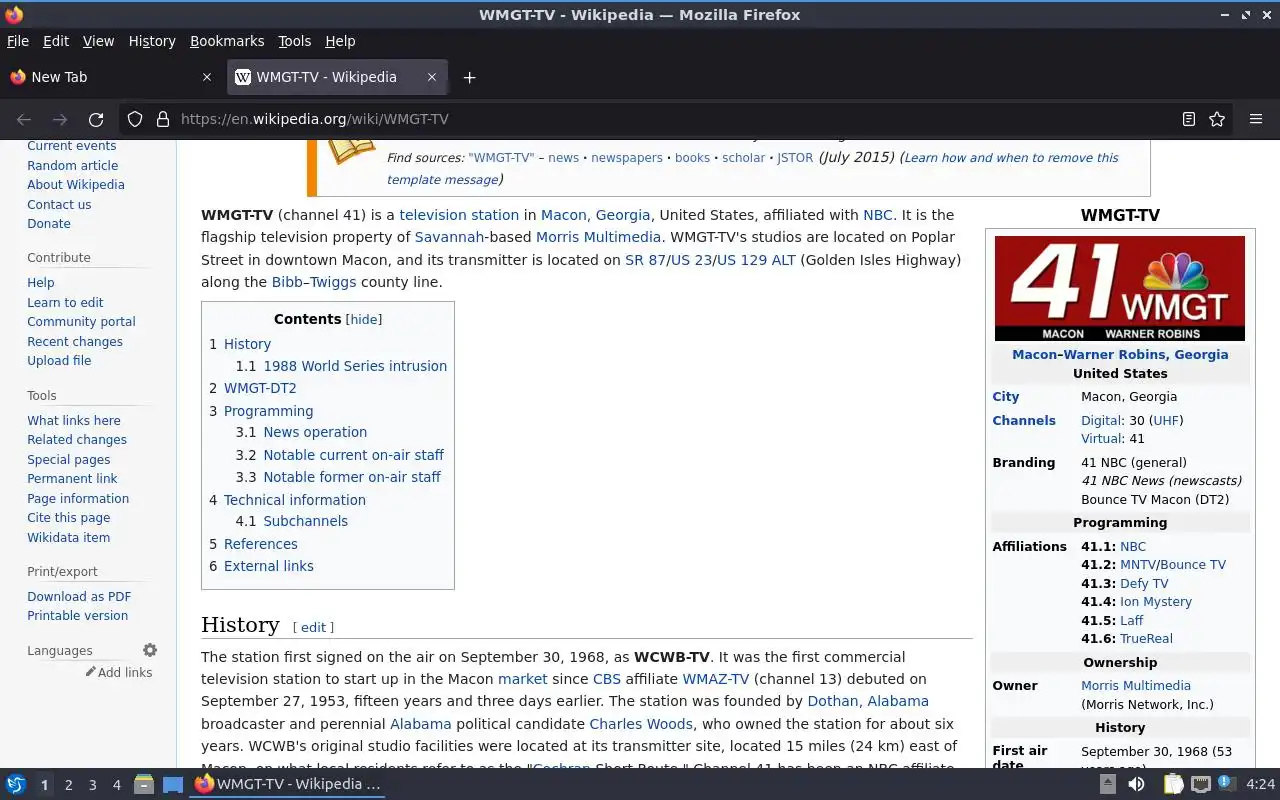Click the Donate sidebar link

[49, 224]
